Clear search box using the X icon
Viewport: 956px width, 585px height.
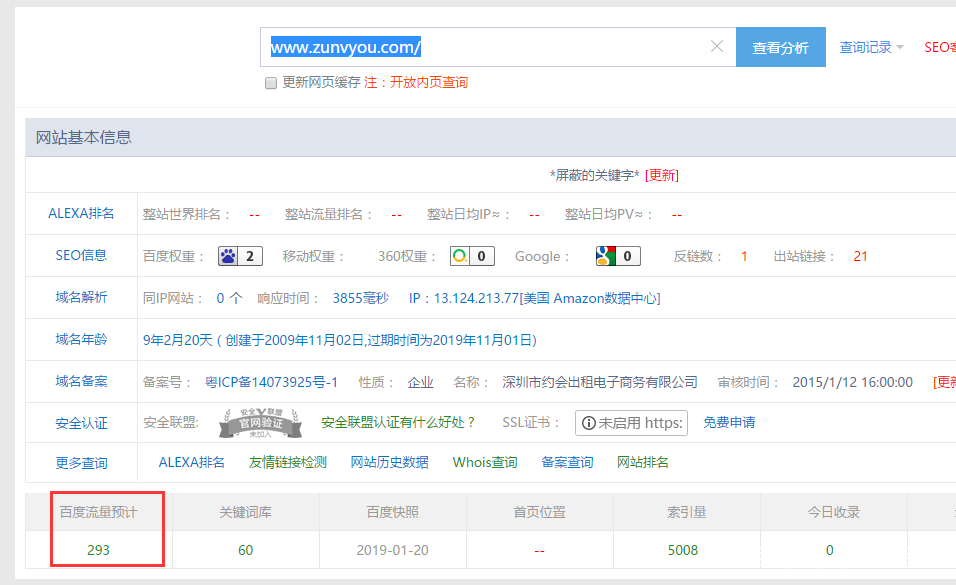(717, 46)
